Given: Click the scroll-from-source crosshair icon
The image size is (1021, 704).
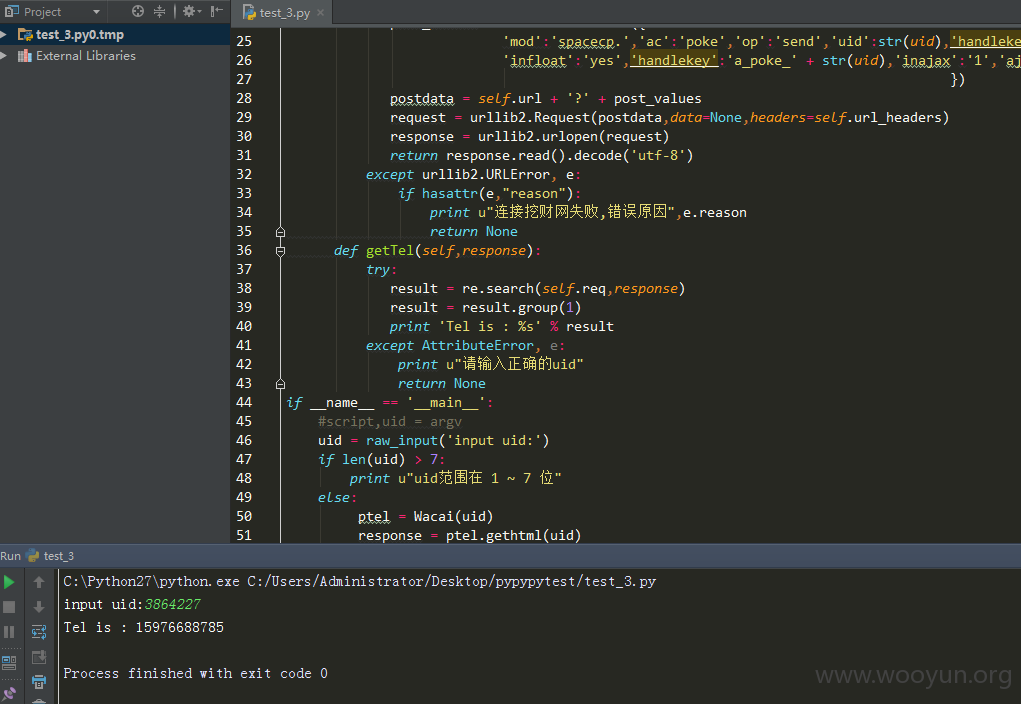Looking at the screenshot, I should [x=137, y=11].
